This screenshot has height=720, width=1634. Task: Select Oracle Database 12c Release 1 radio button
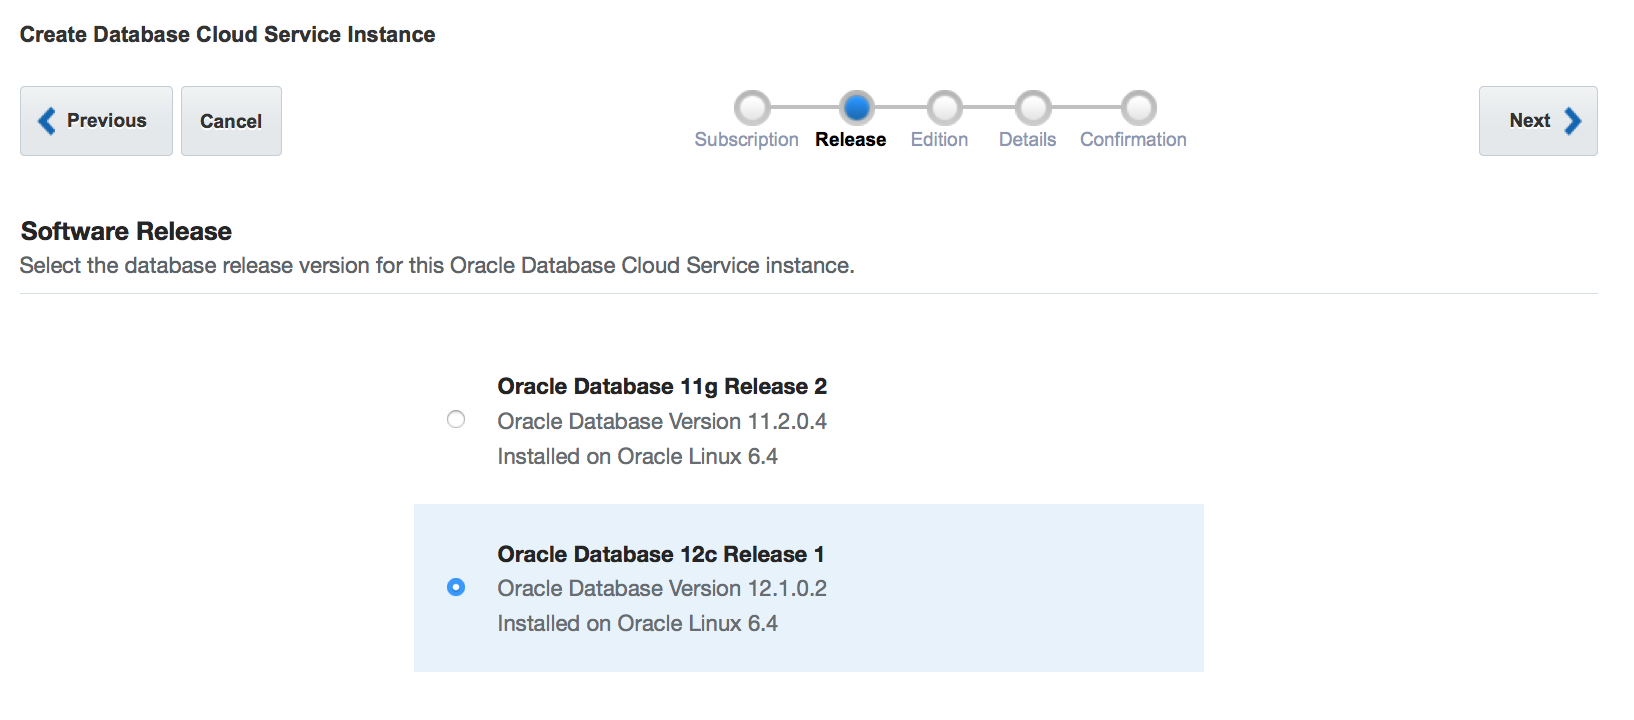(x=456, y=587)
